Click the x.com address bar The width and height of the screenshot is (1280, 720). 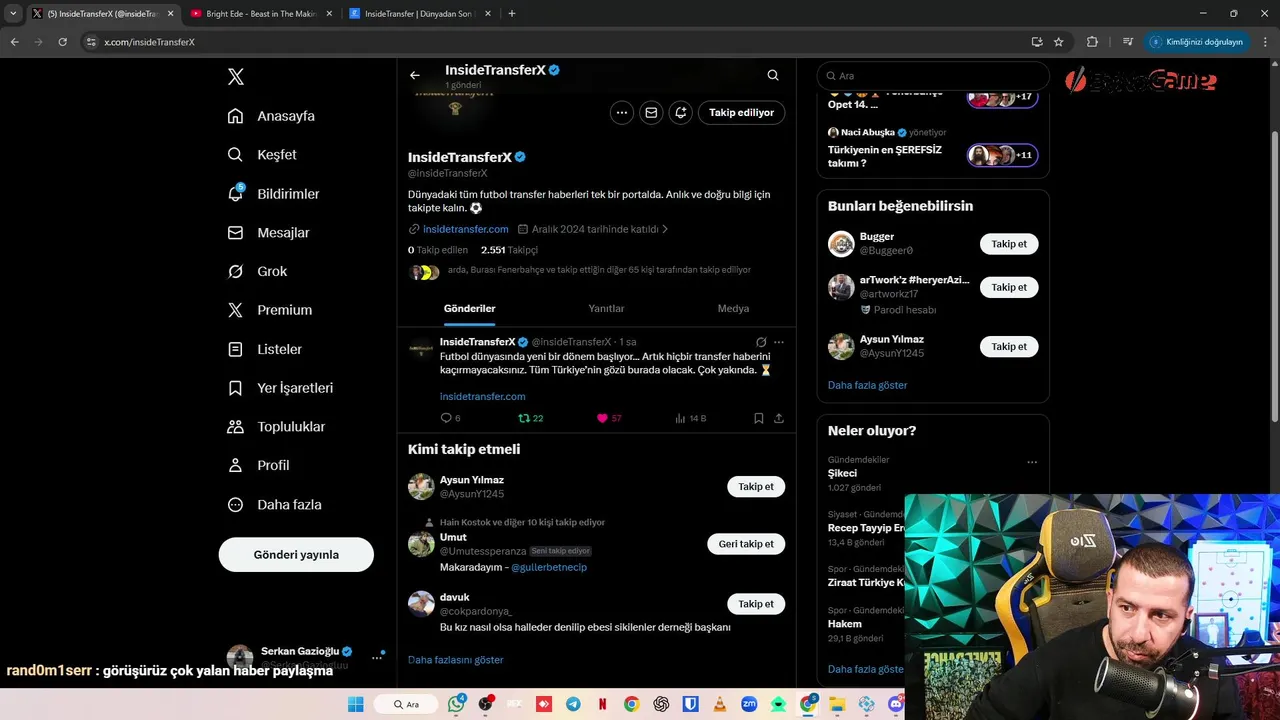click(x=560, y=42)
